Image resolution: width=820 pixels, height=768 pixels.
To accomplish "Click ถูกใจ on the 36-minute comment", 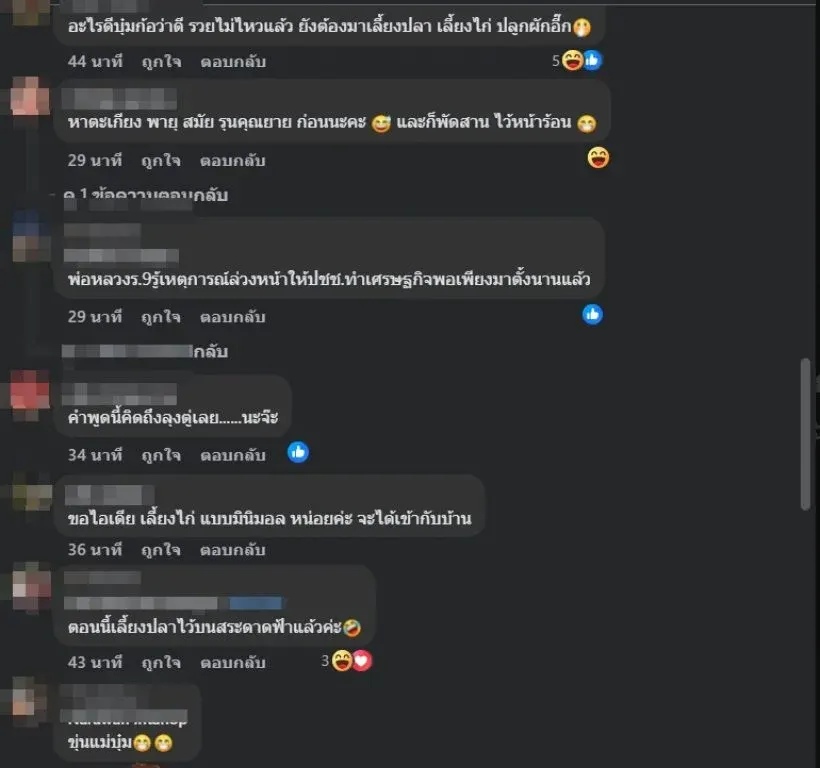I will pyautogui.click(x=161, y=550).
